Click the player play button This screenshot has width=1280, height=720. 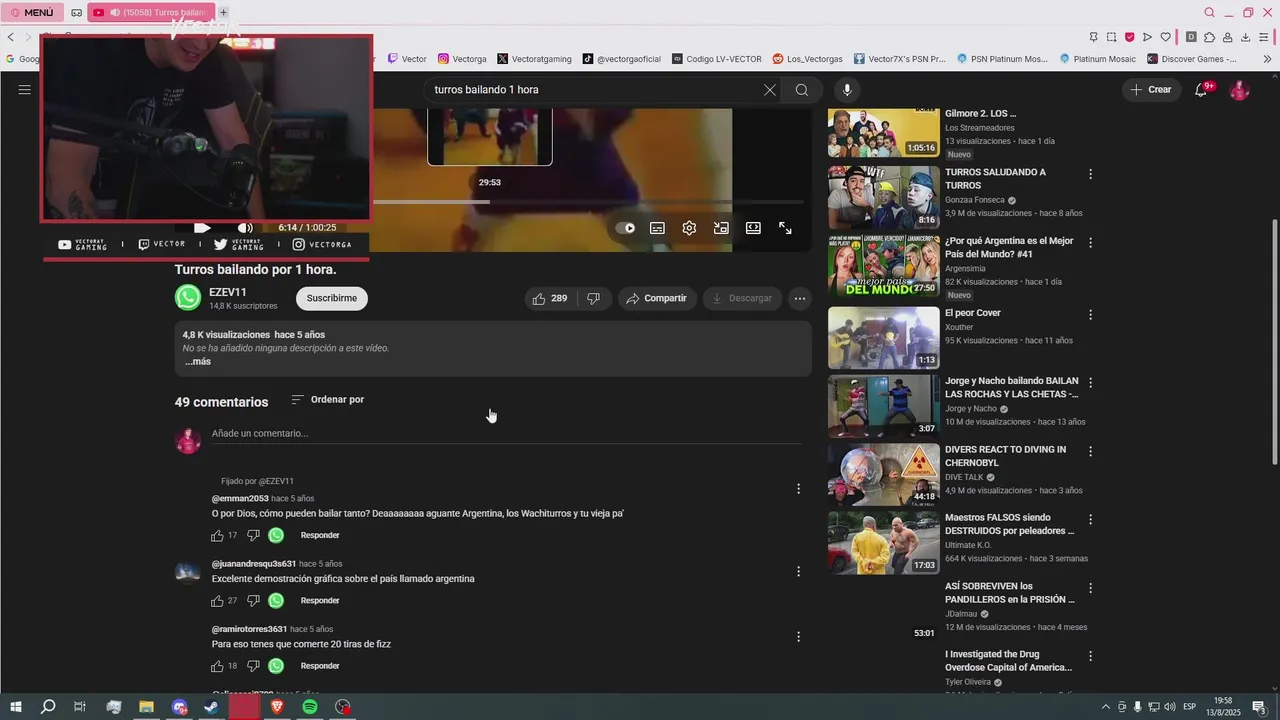202,228
